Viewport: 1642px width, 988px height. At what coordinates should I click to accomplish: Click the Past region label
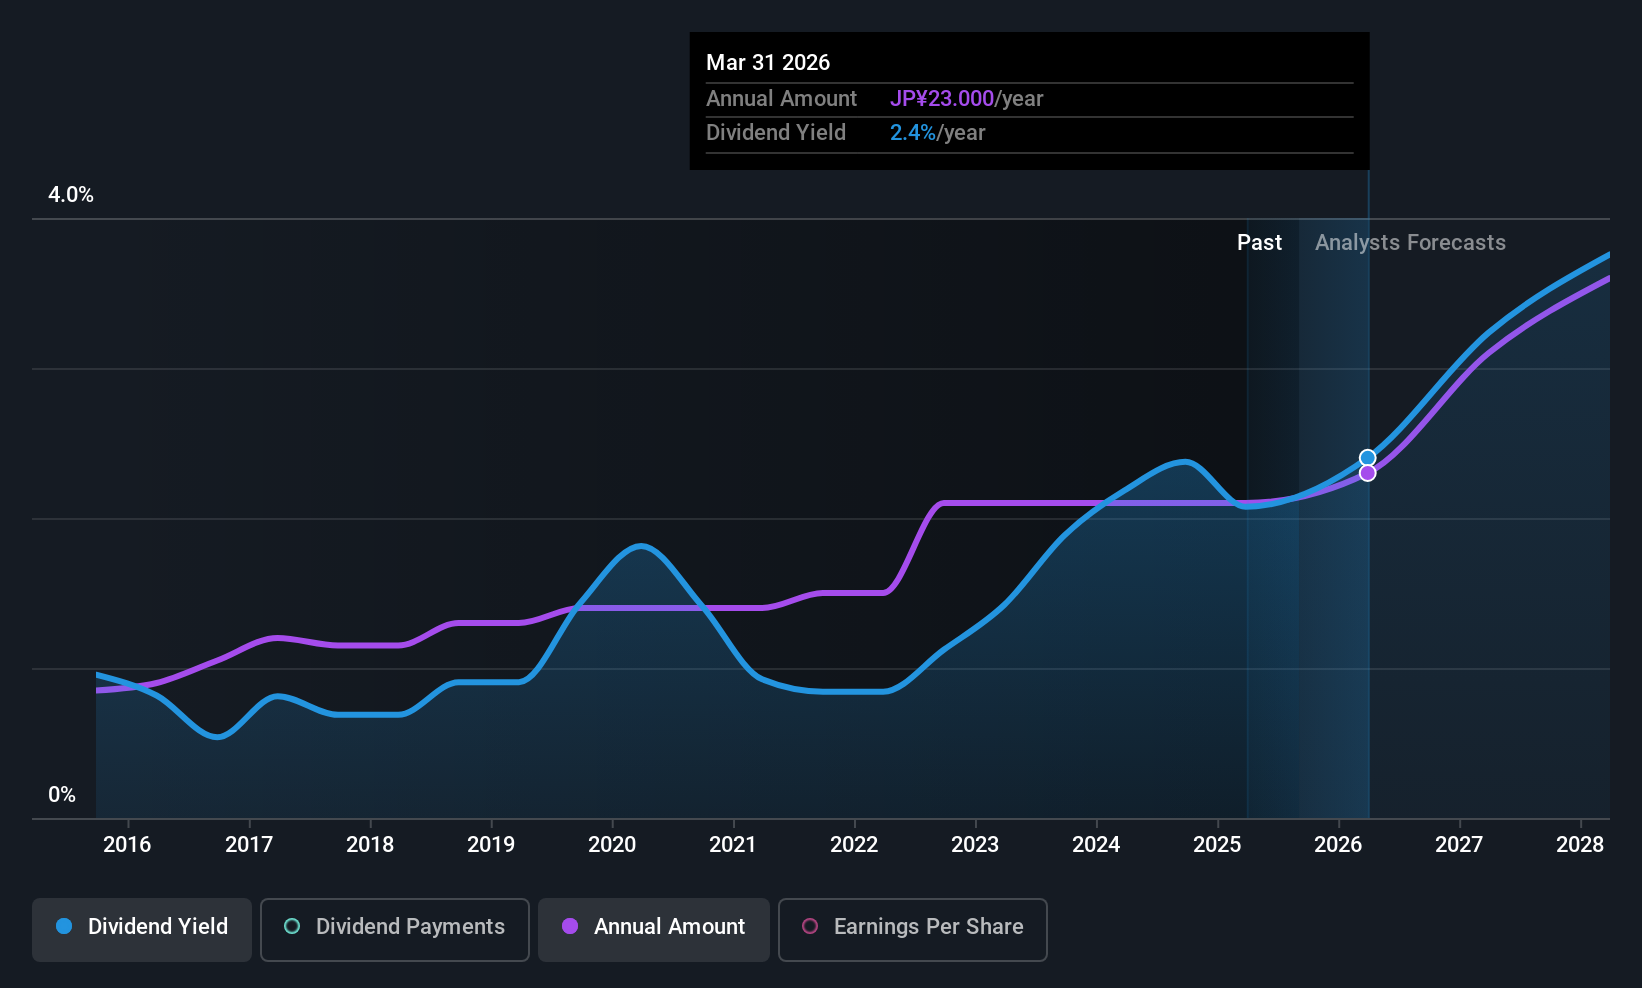pos(1259,243)
